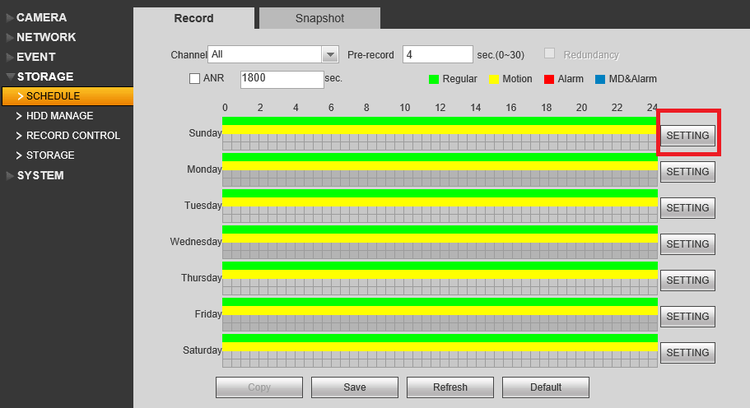Select the Record tab
Viewport: 750px width, 408px height.
(x=194, y=18)
